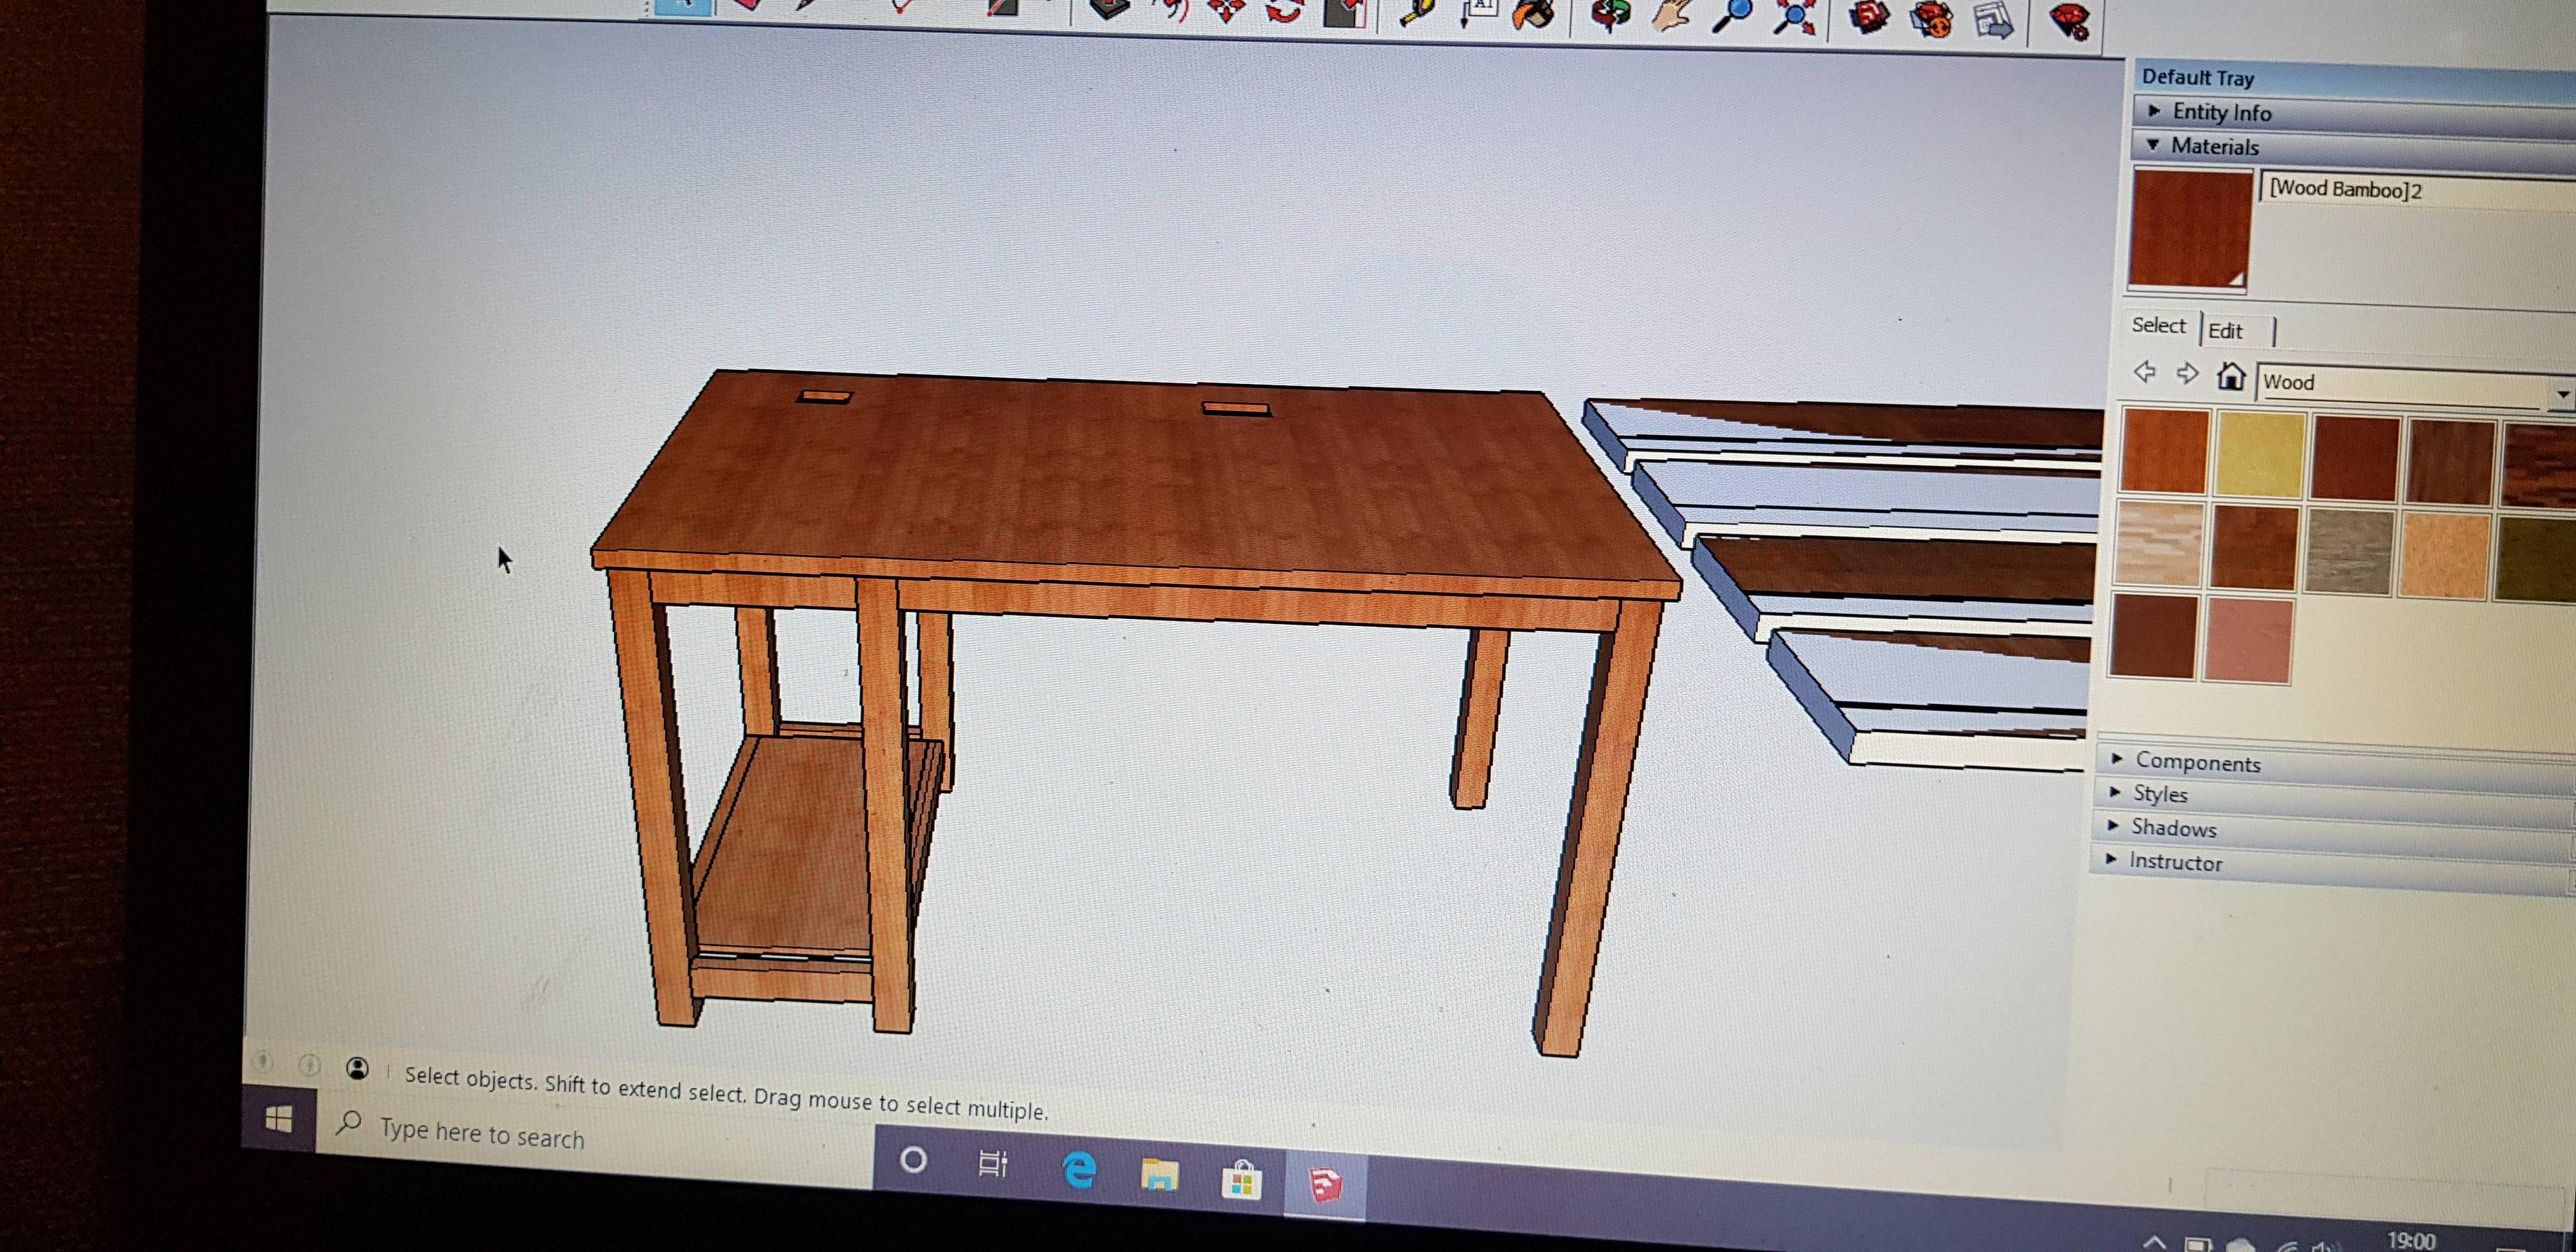
Task: Expand the Components panel
Action: coord(2197,762)
